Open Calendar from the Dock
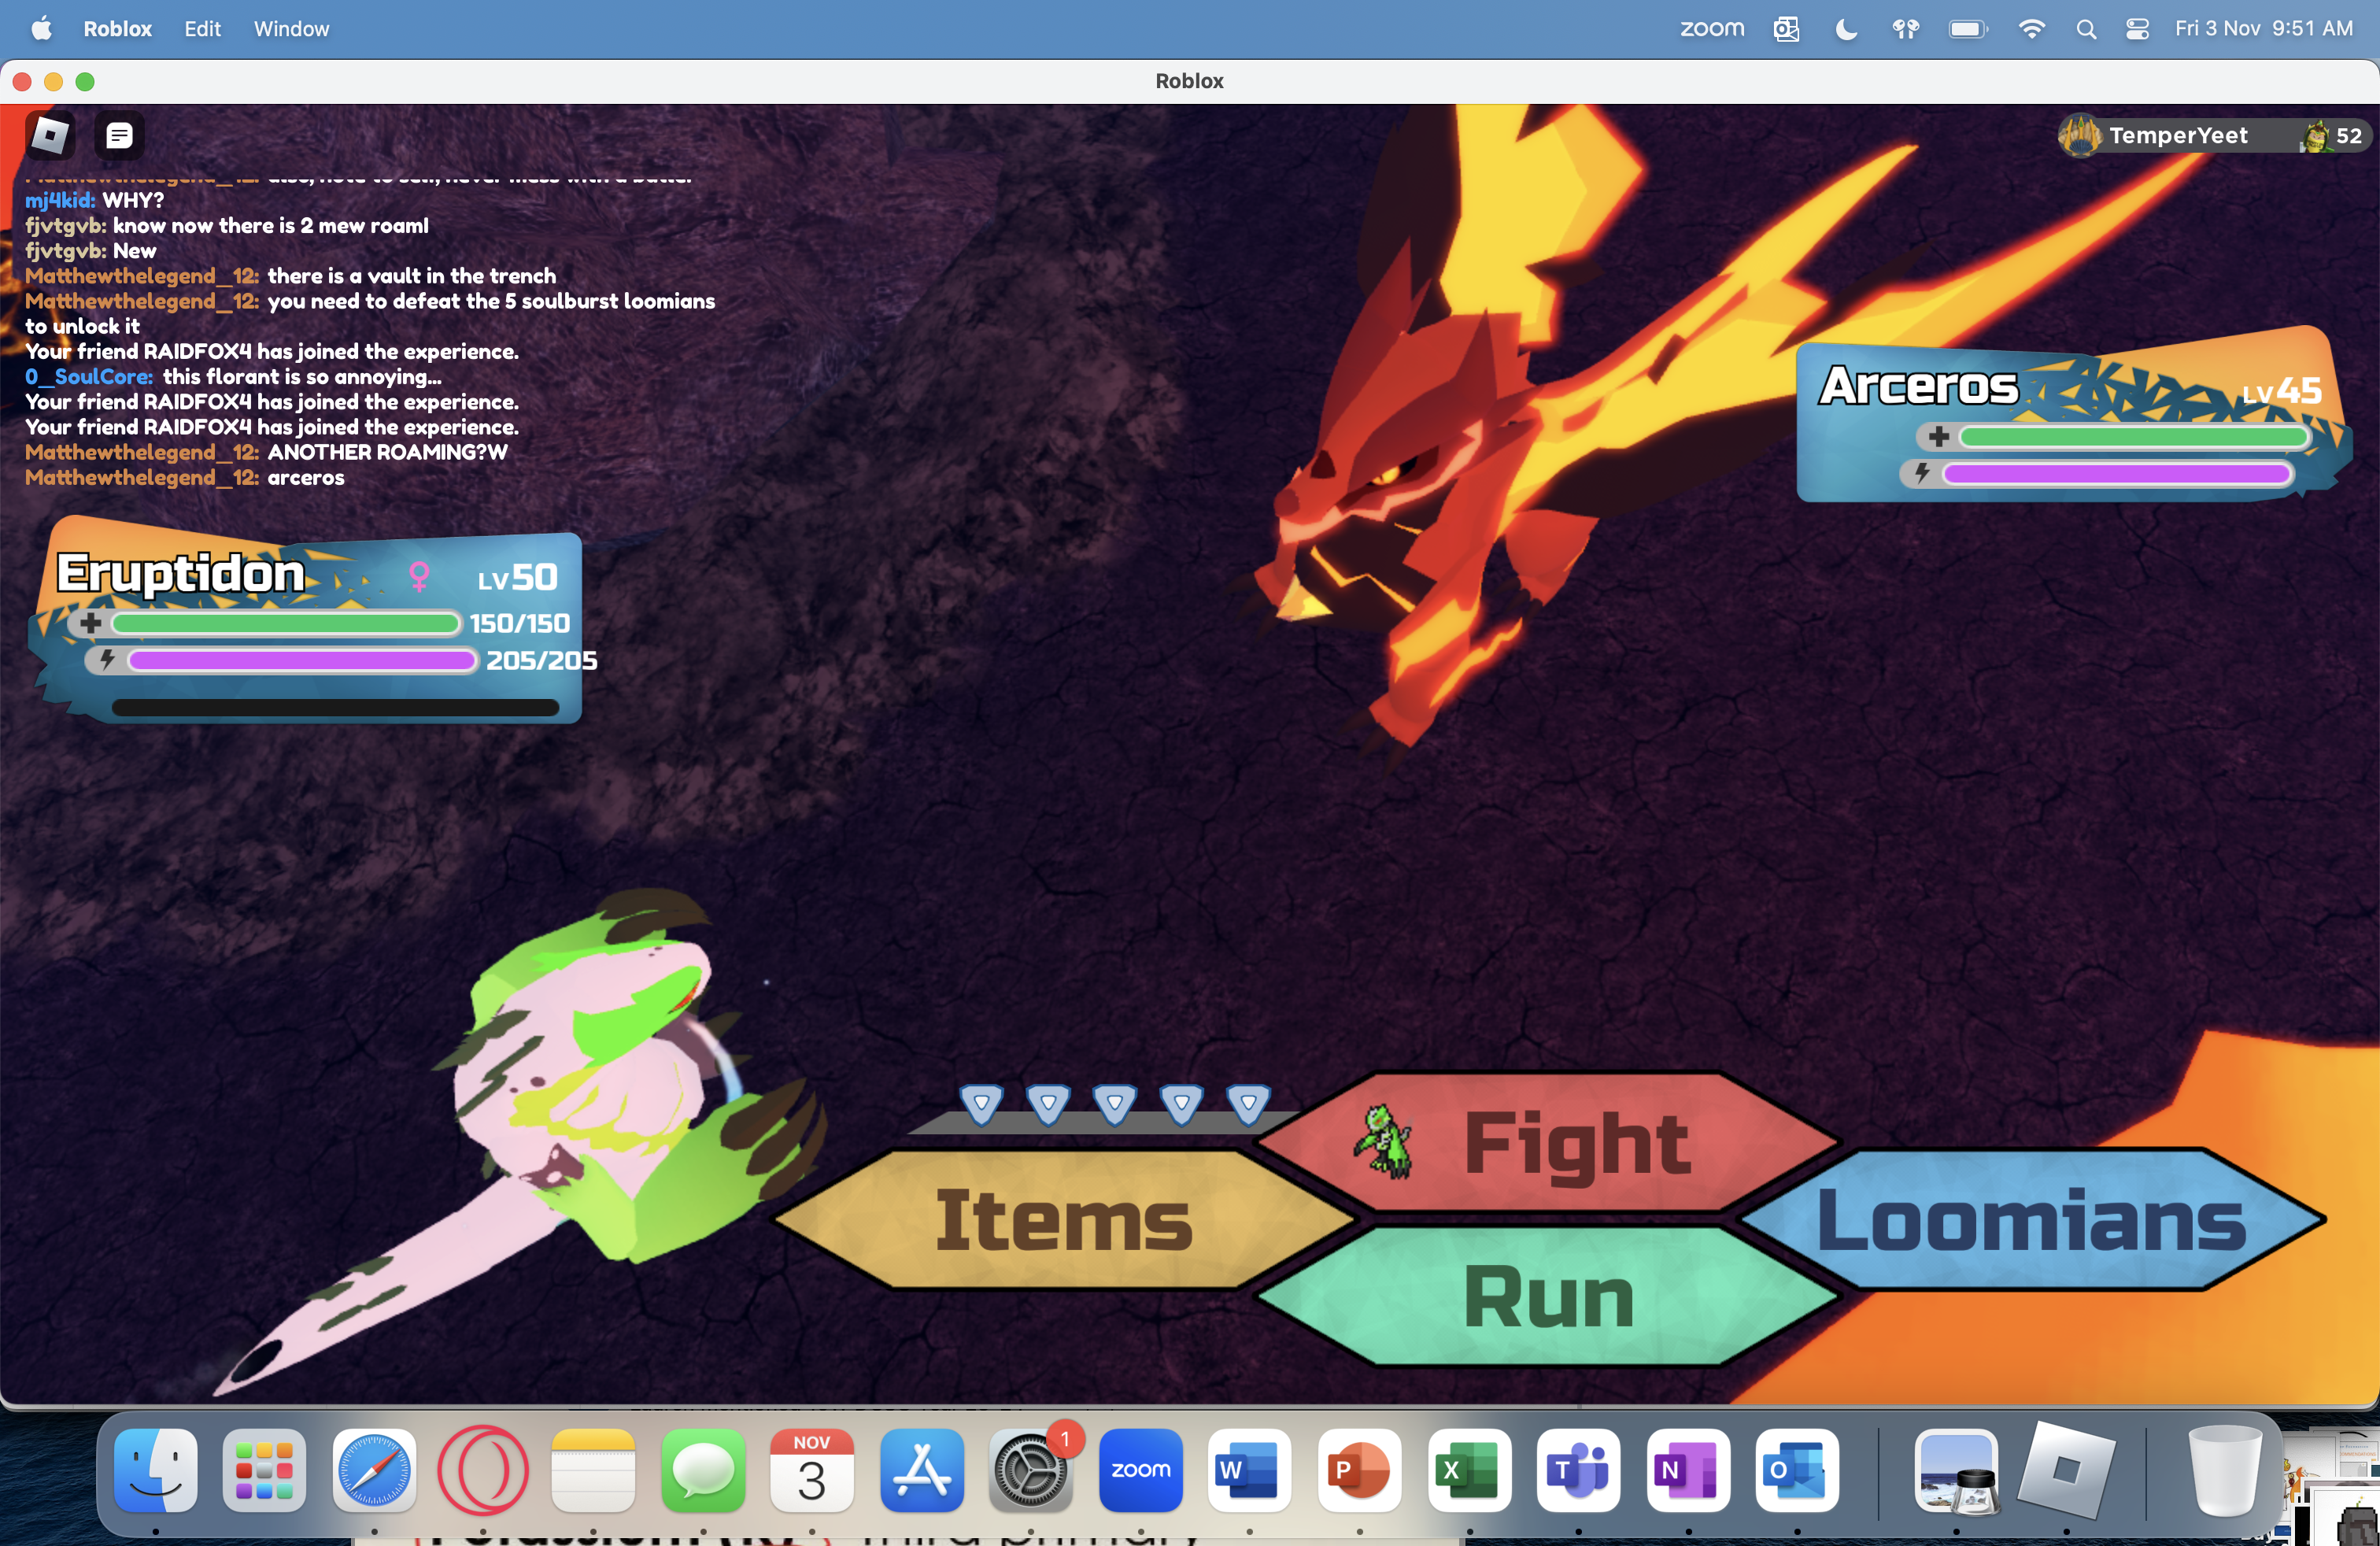 point(812,1469)
